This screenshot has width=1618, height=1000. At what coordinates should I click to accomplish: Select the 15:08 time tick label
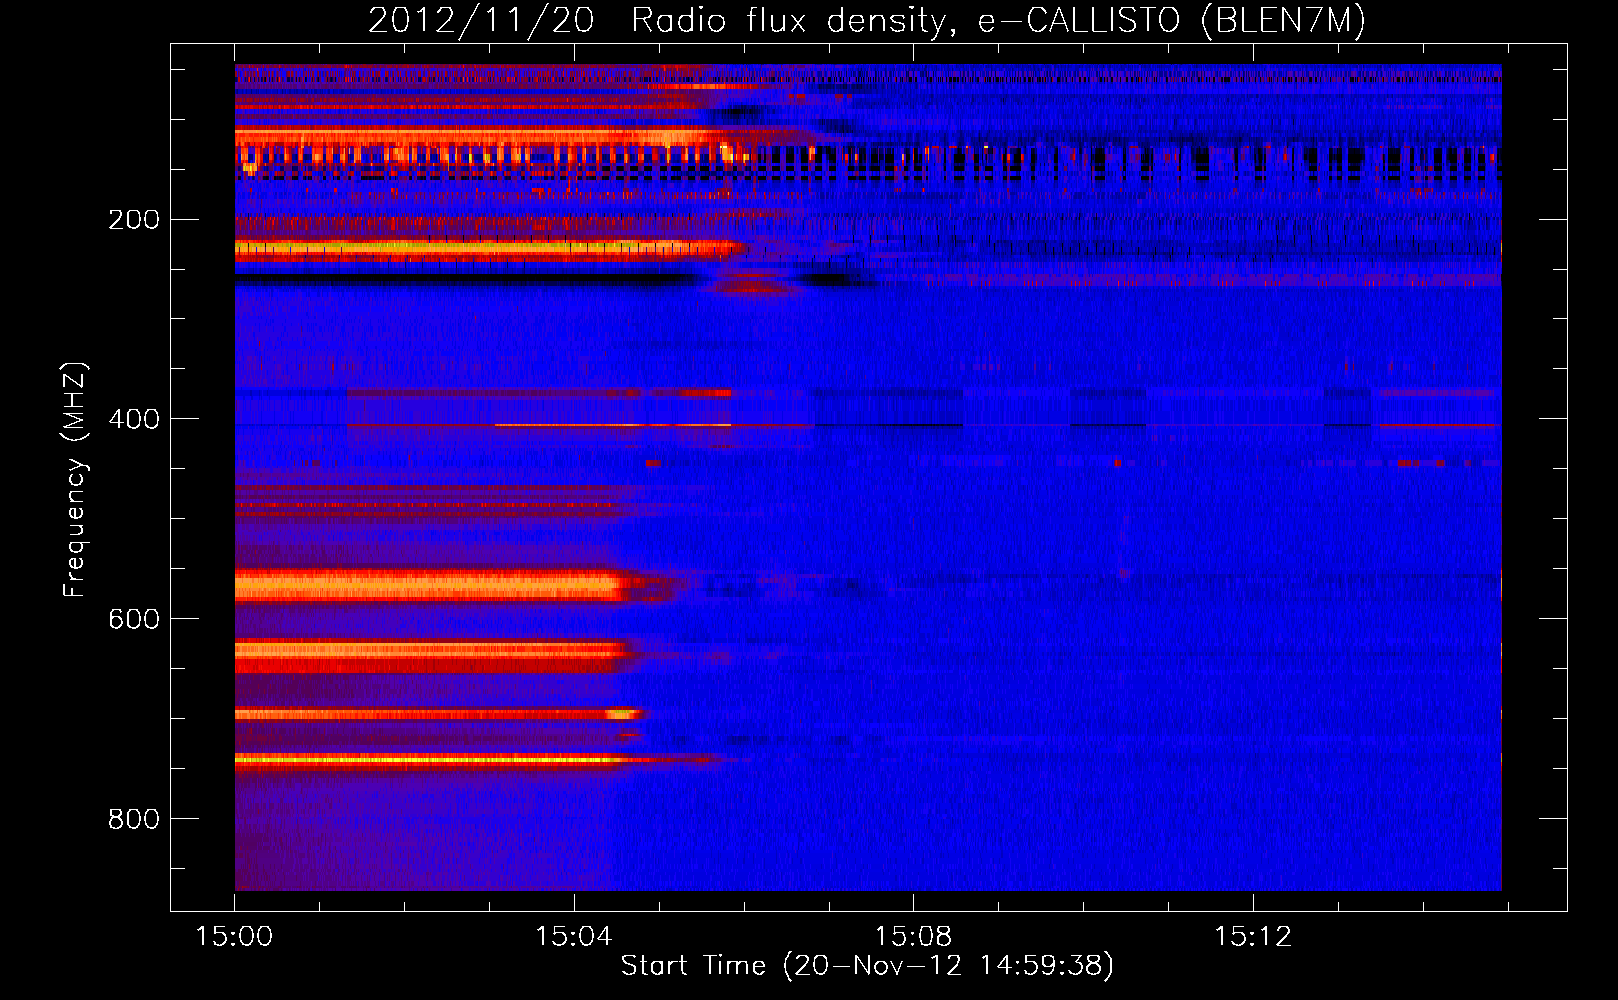(913, 937)
